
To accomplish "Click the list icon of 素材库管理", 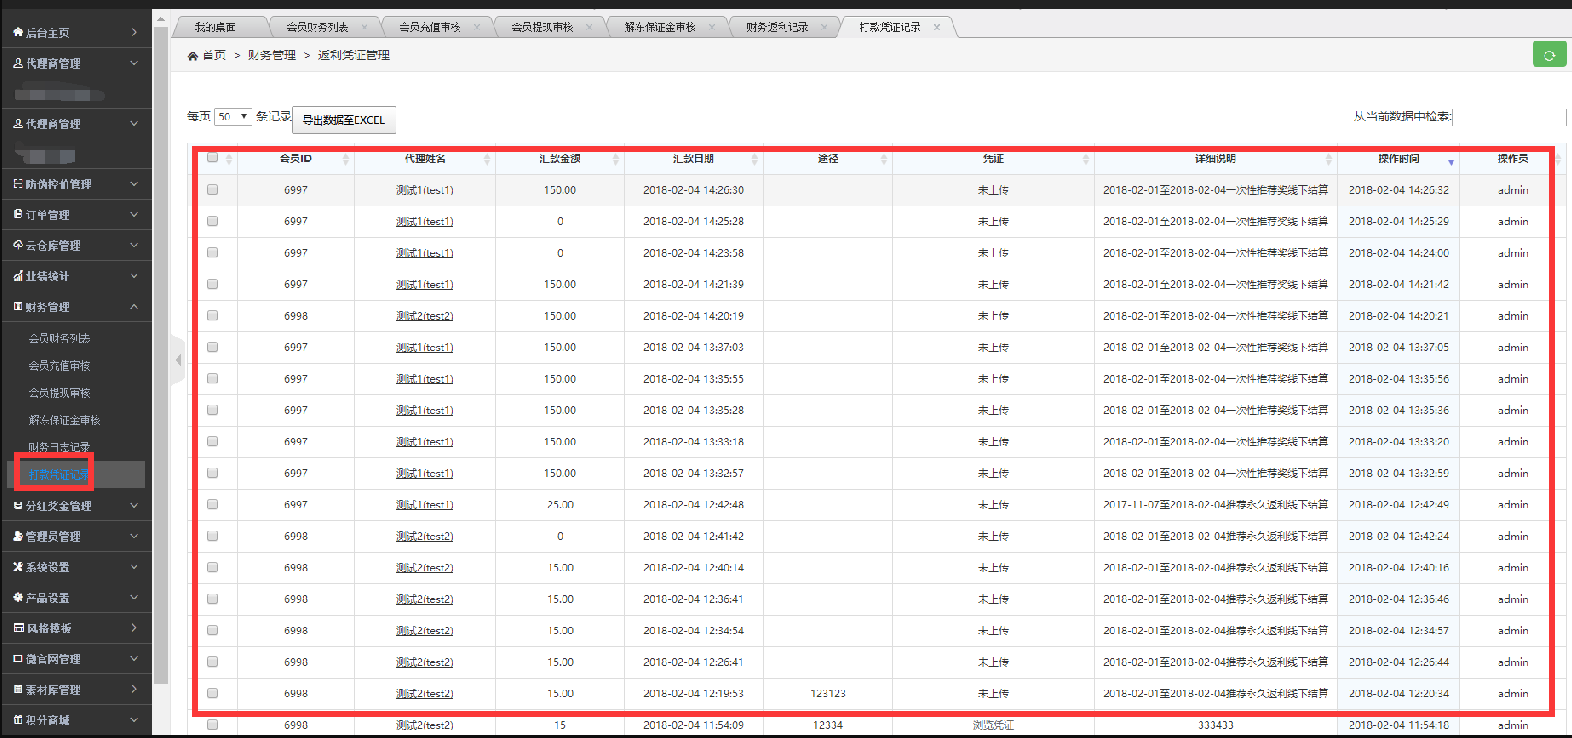I will tap(18, 689).
